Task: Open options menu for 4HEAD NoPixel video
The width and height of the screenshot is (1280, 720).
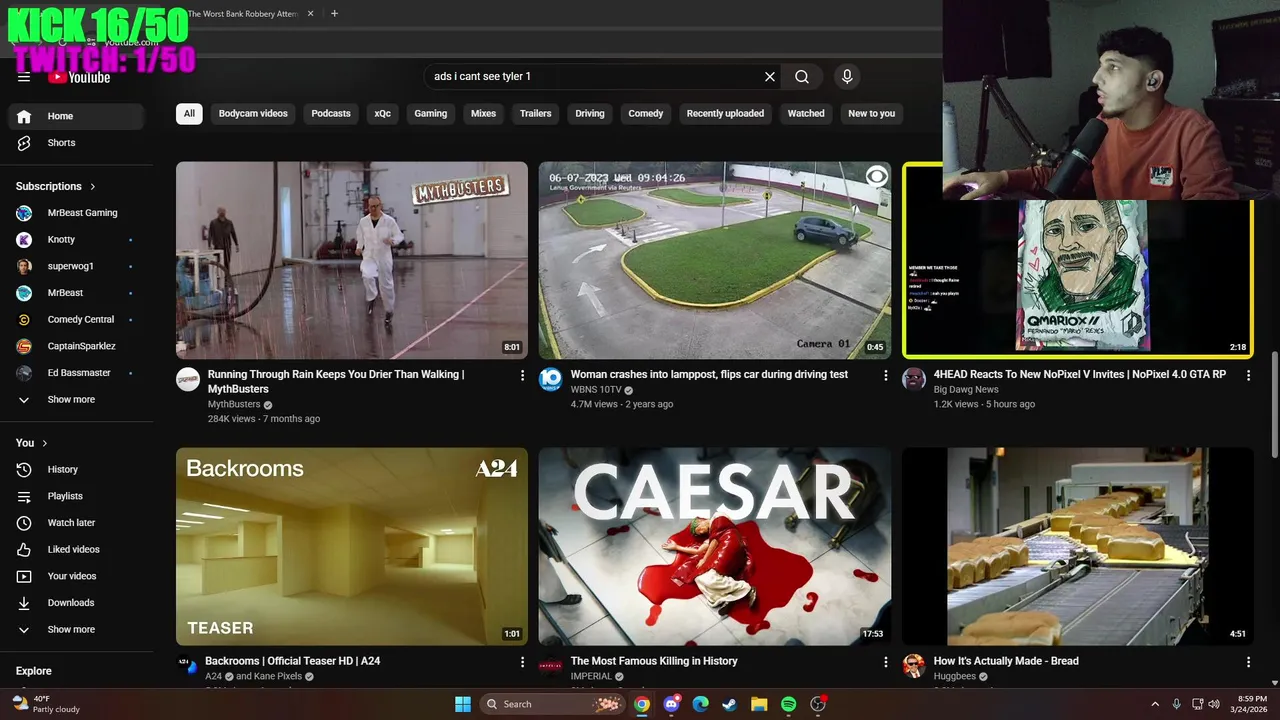Action: (x=1248, y=375)
